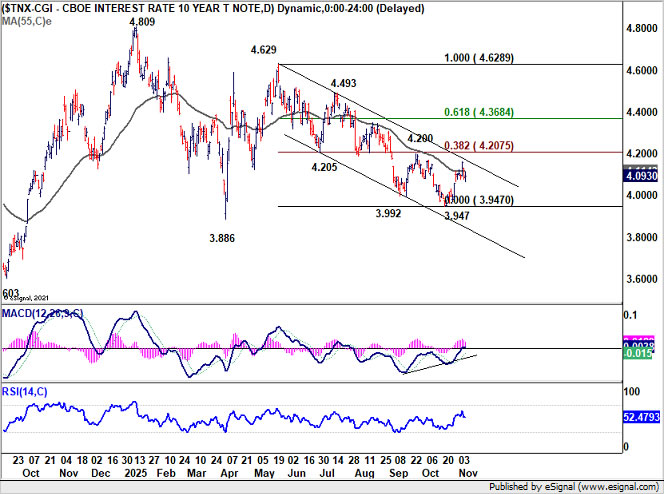
Task: Click the 4.809 peak price label
Action: point(142,22)
